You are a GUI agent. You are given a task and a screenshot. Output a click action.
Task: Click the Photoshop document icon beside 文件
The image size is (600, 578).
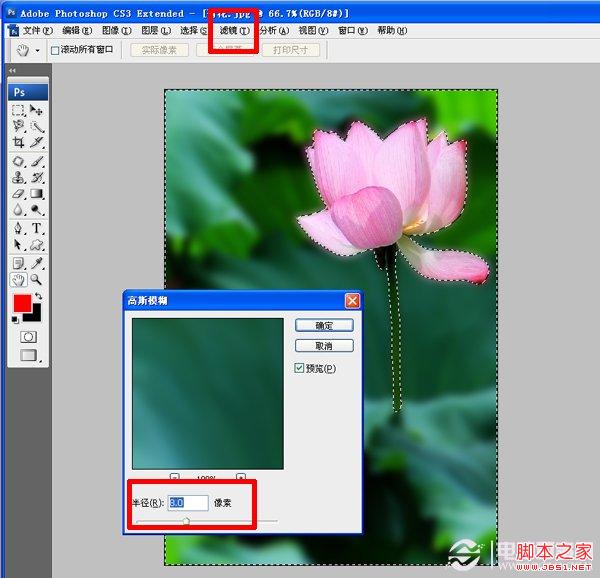[x=13, y=30]
